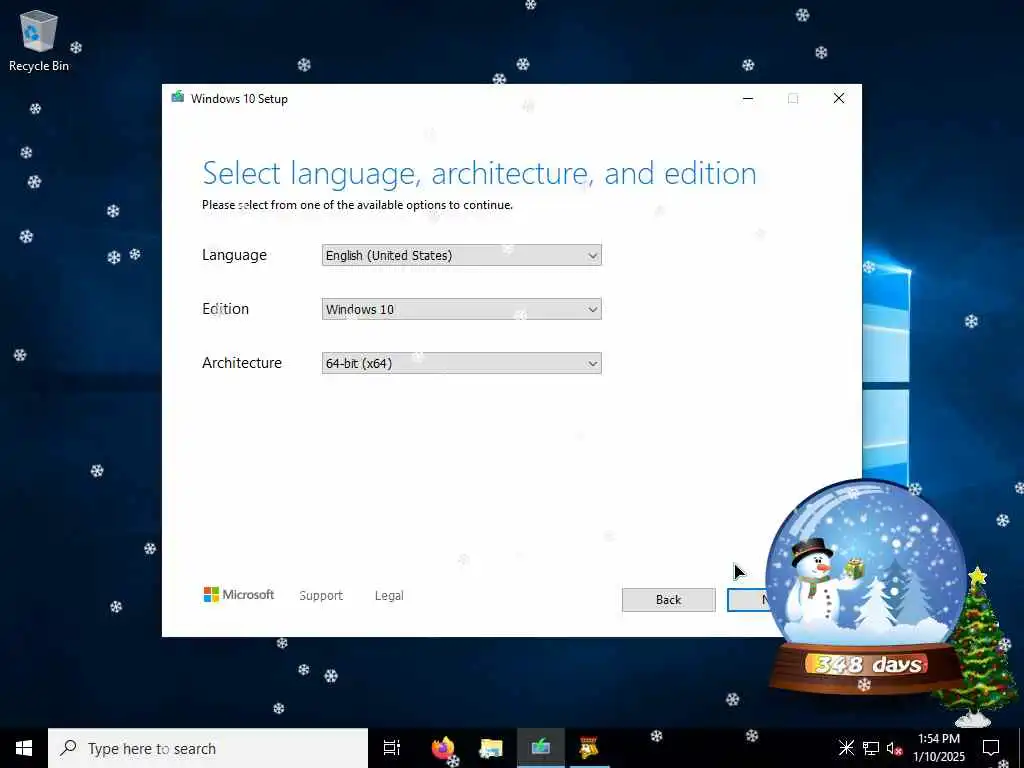
Task: Open Task View from the taskbar
Action: pos(392,748)
